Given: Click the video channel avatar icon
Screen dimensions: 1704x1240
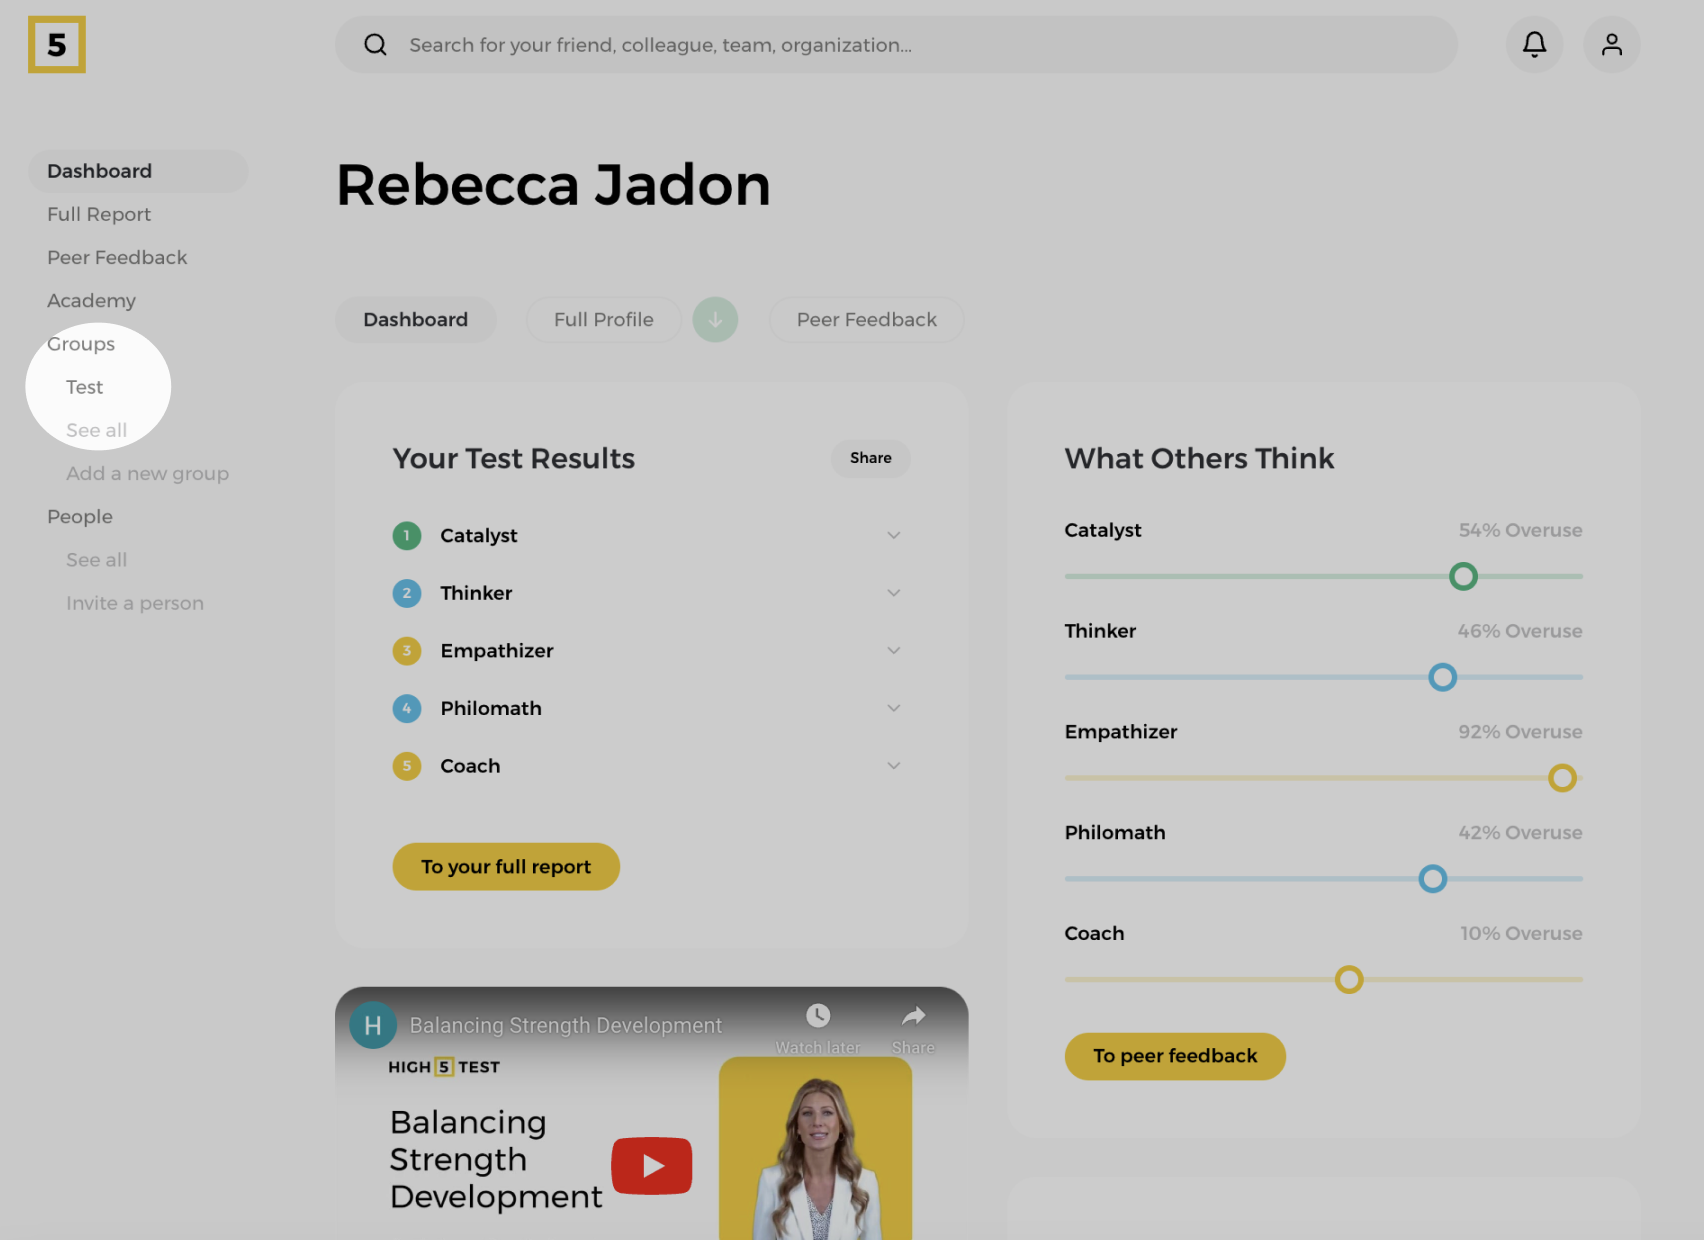Looking at the screenshot, I should click(372, 1025).
